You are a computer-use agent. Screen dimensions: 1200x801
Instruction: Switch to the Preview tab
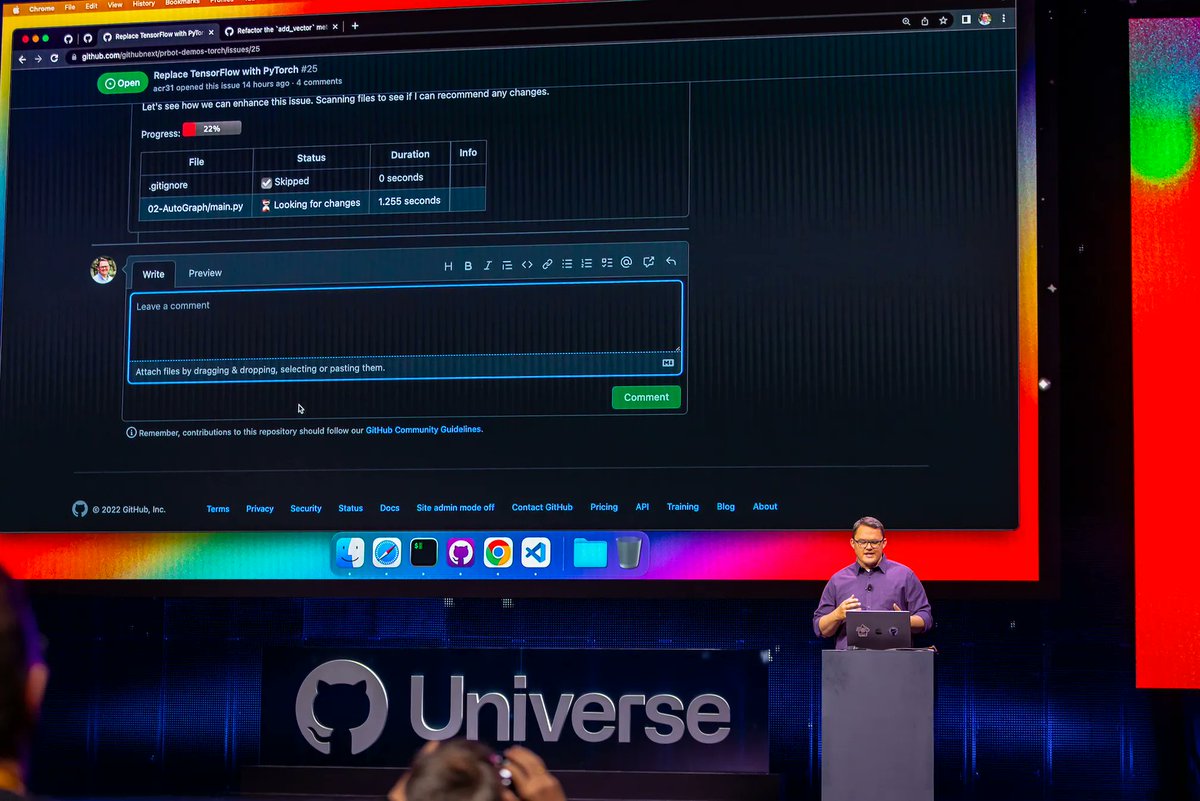205,273
